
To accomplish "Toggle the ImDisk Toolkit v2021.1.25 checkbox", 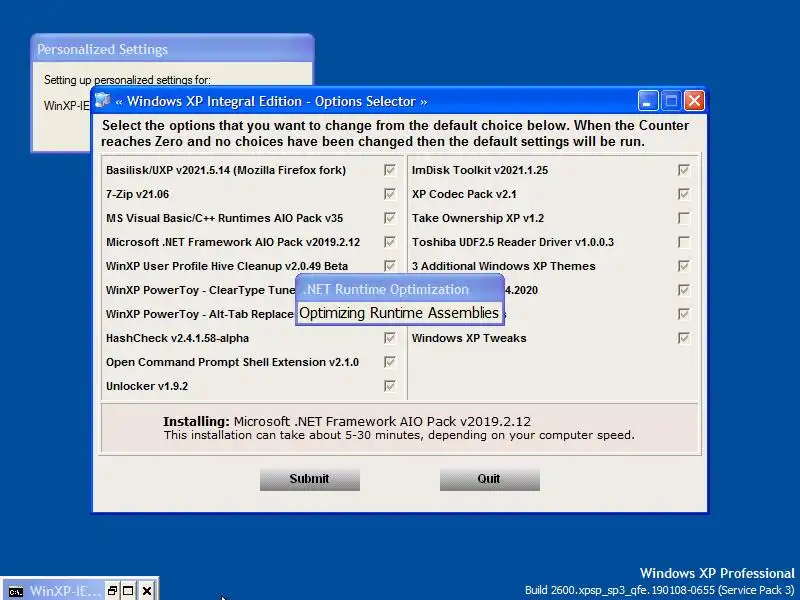I will 684,170.
